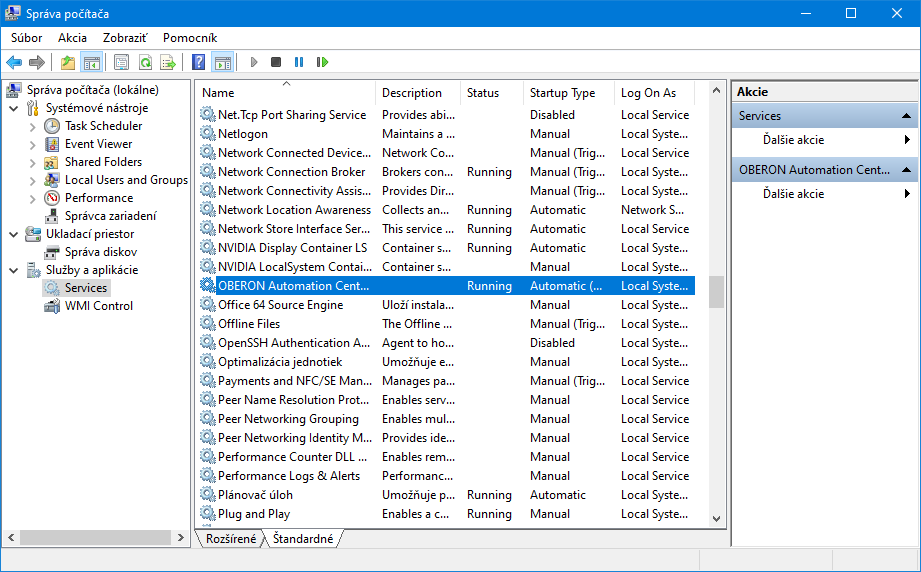Screen dimensions: 921x572
Task: Click the Export List toolbar icon
Action: [168, 62]
